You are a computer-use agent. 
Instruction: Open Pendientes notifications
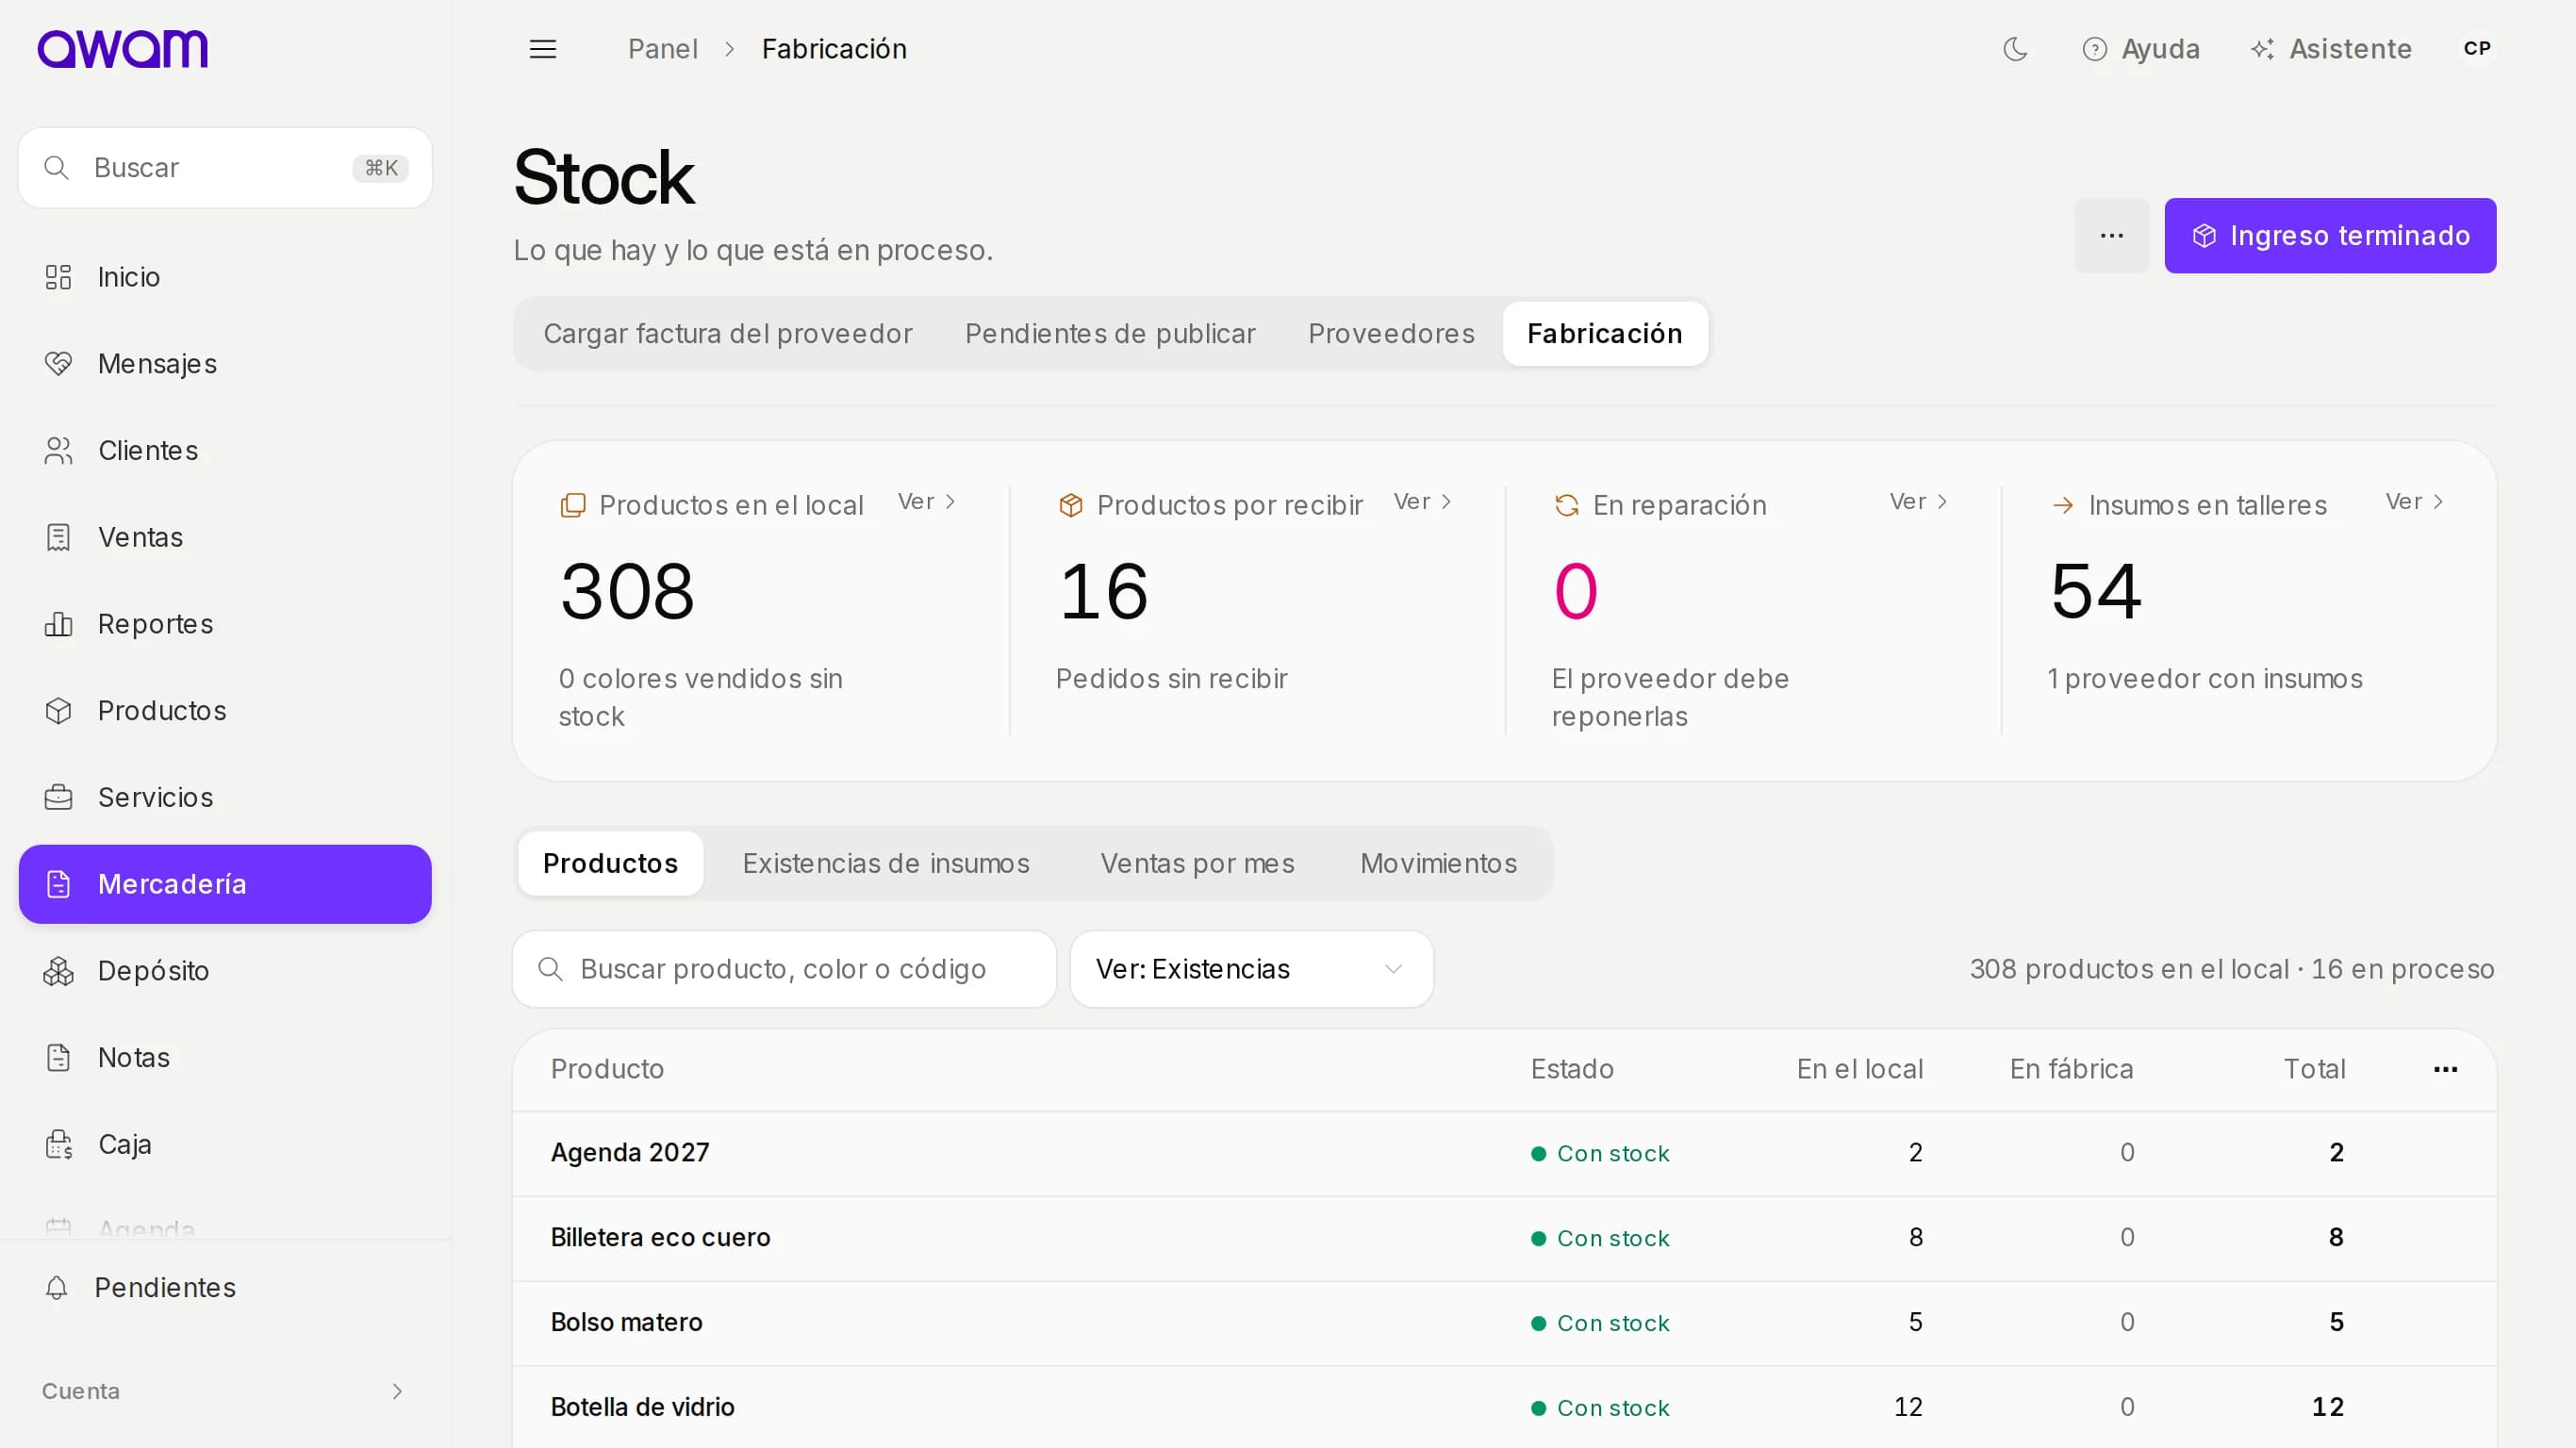[225, 1288]
